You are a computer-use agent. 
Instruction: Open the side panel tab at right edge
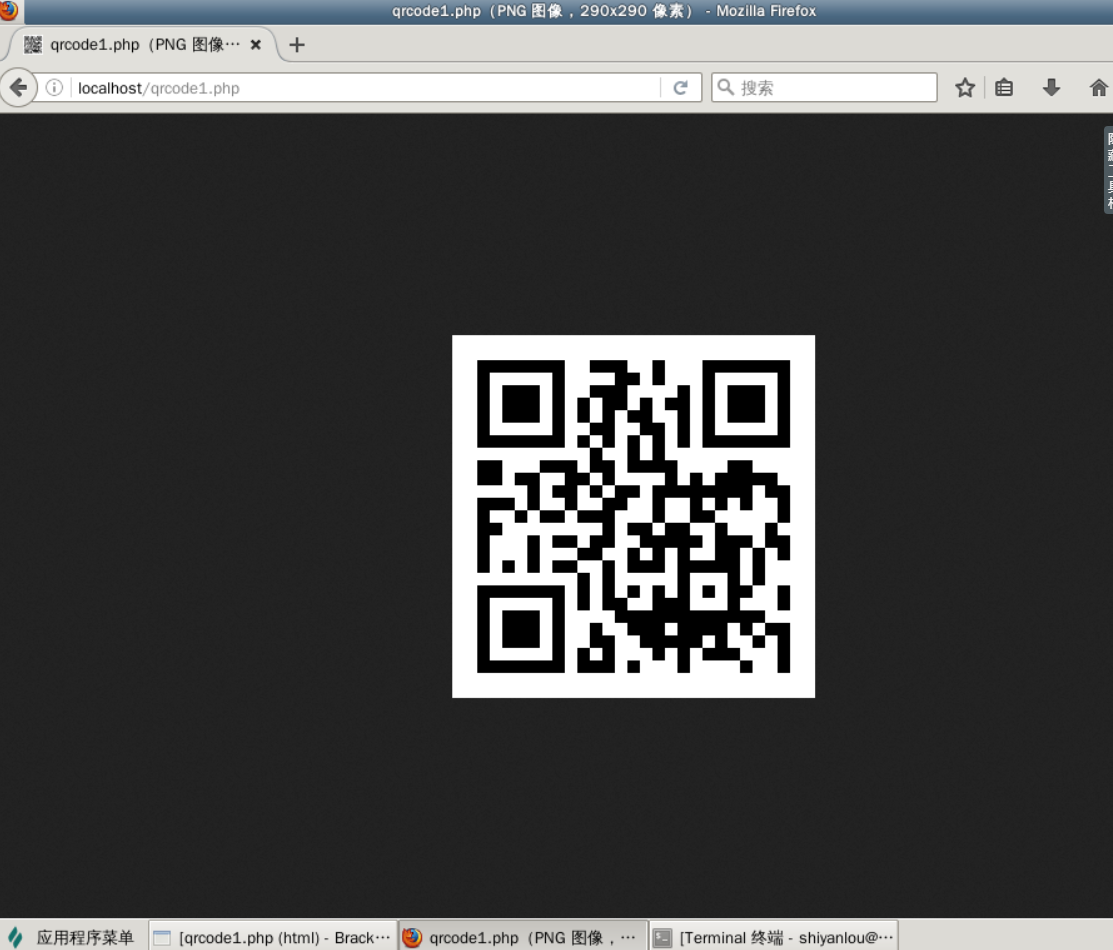(1108, 169)
